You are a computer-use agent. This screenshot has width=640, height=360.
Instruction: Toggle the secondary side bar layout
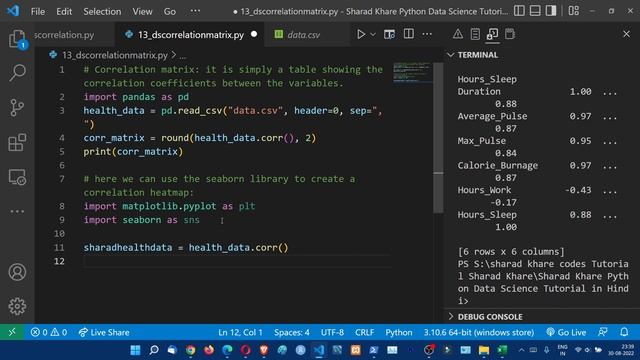(551, 11)
